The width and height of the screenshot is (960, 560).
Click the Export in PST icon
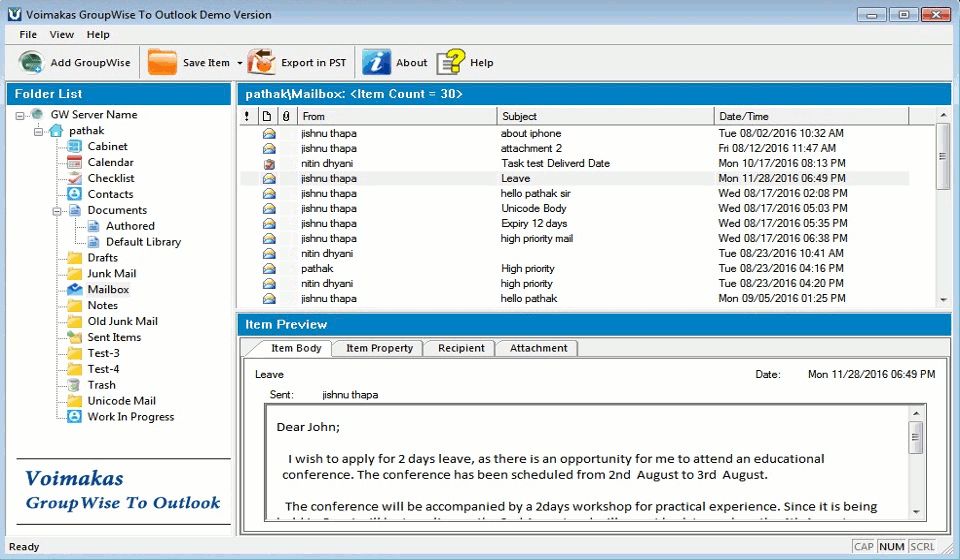pyautogui.click(x=261, y=62)
